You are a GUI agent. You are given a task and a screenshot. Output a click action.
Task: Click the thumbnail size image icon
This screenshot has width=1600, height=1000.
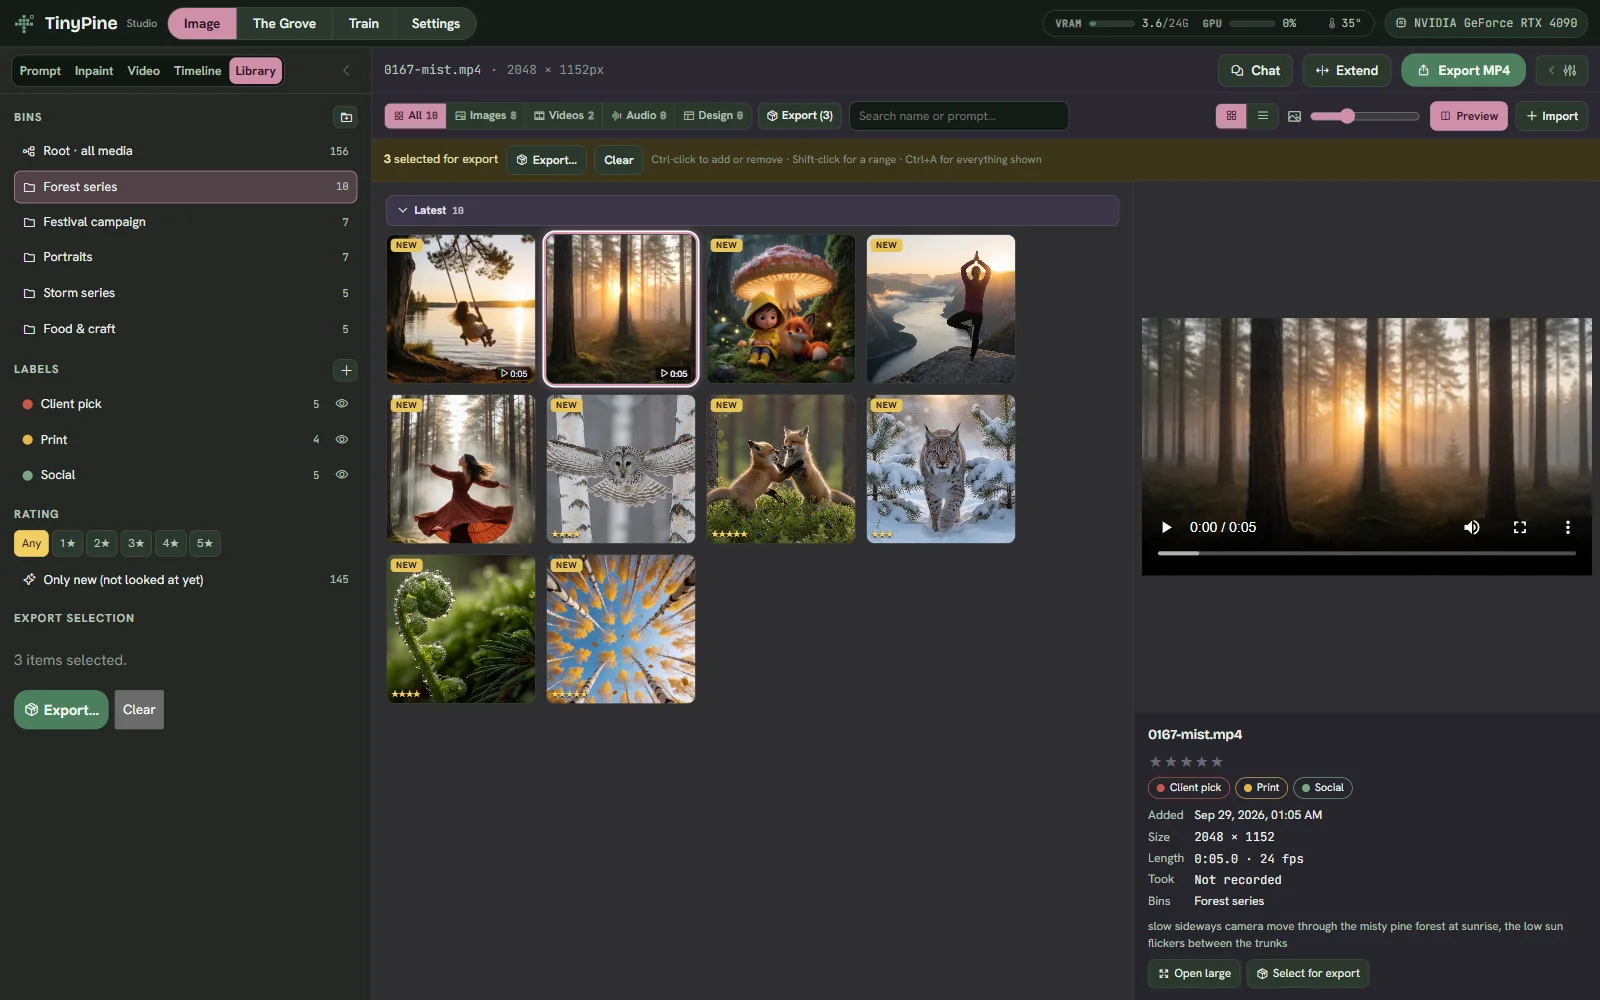pos(1294,116)
